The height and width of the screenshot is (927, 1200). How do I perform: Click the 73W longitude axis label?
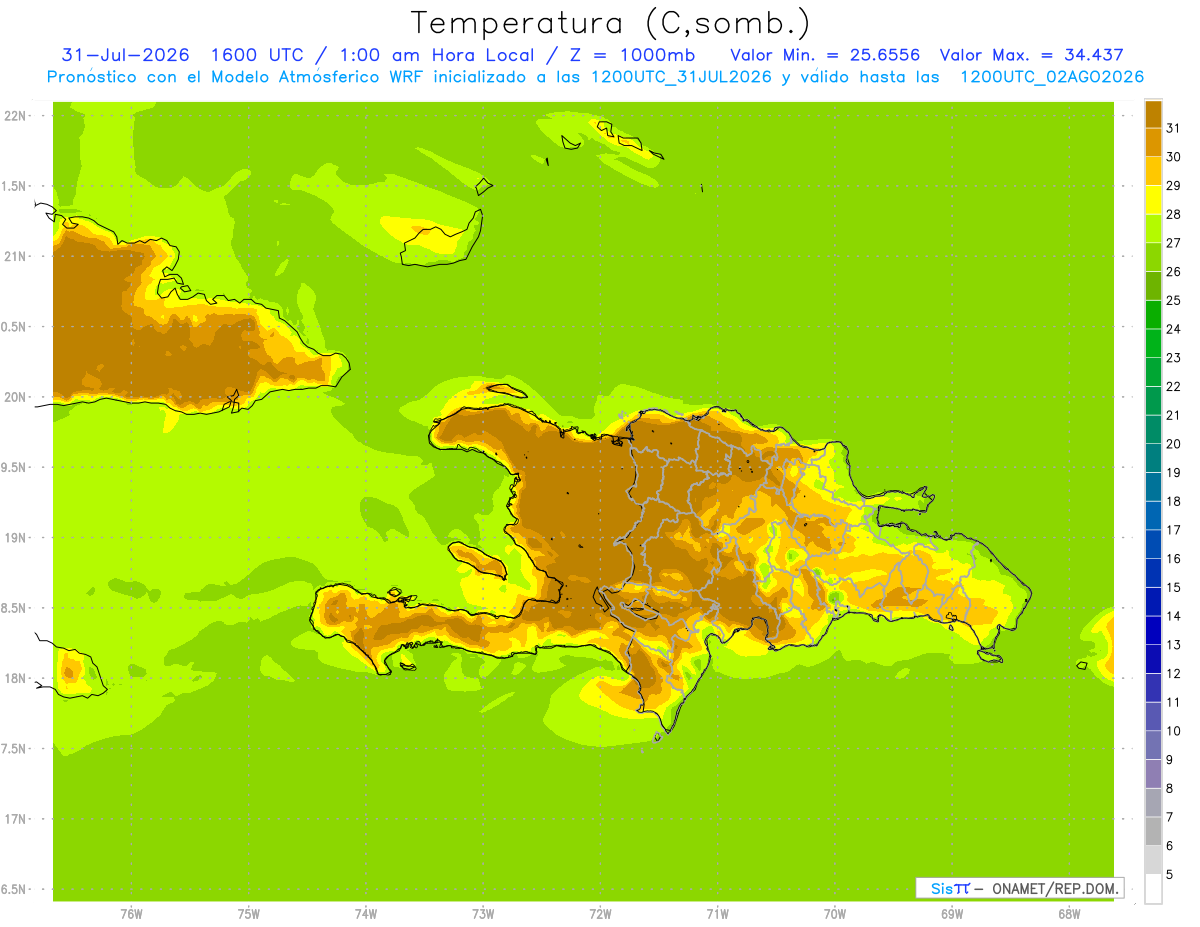click(x=483, y=914)
